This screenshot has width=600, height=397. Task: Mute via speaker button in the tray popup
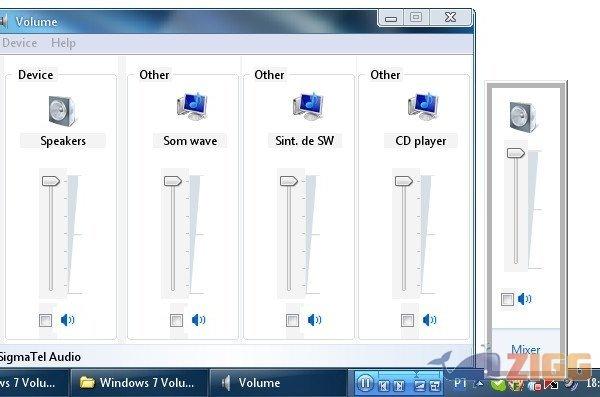(525, 299)
